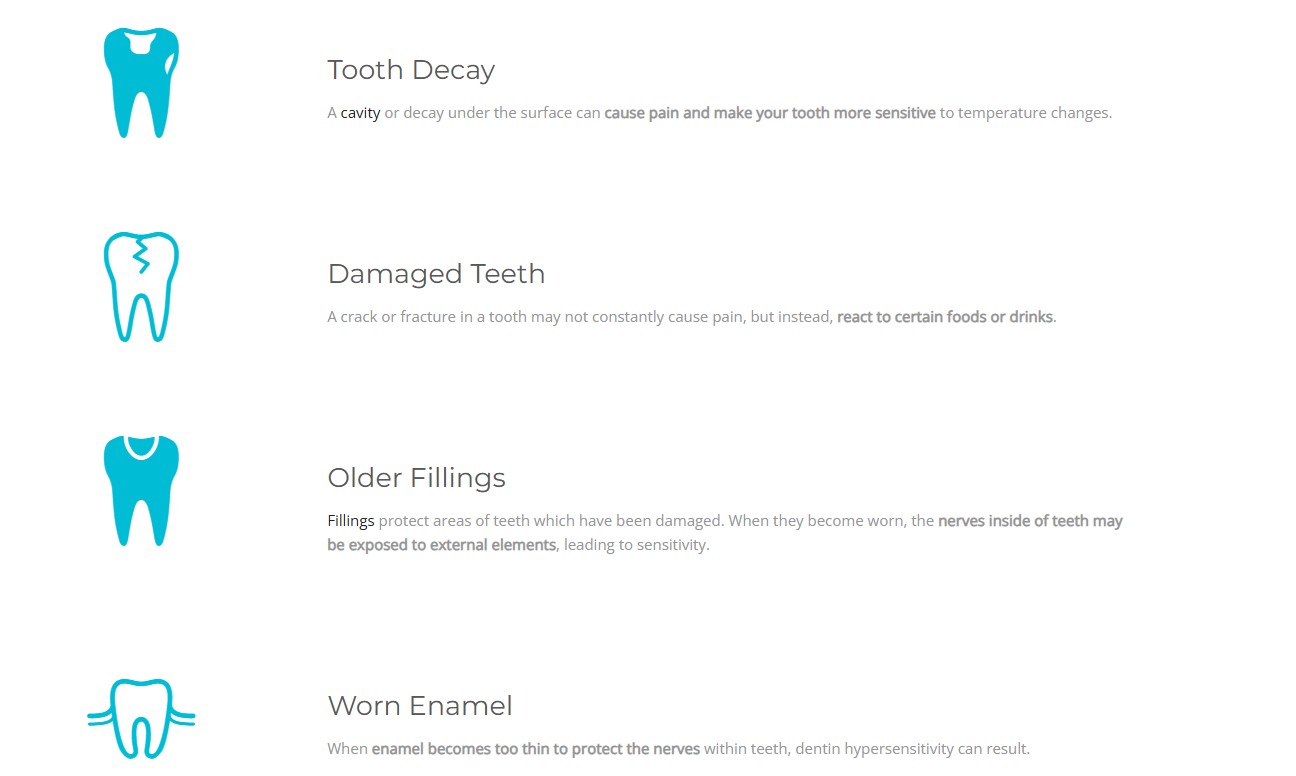This screenshot has width=1296, height=776.
Task: Click the Older Fillings tooth icon
Action: (141, 490)
